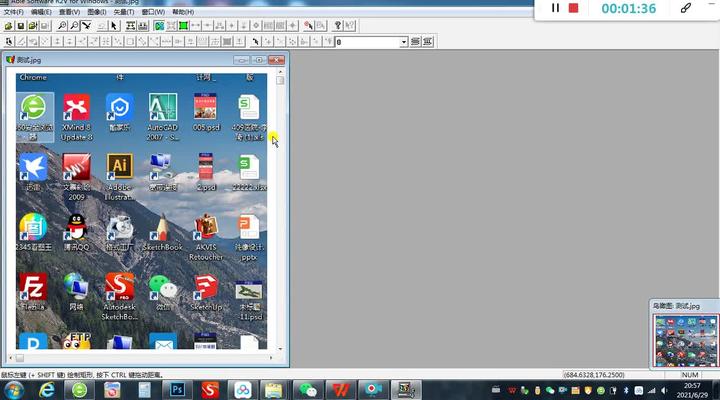Click the 鸟瞰图: 测试.jpg panel title
Image resolution: width=720 pixels, height=400 pixels.
click(676, 305)
